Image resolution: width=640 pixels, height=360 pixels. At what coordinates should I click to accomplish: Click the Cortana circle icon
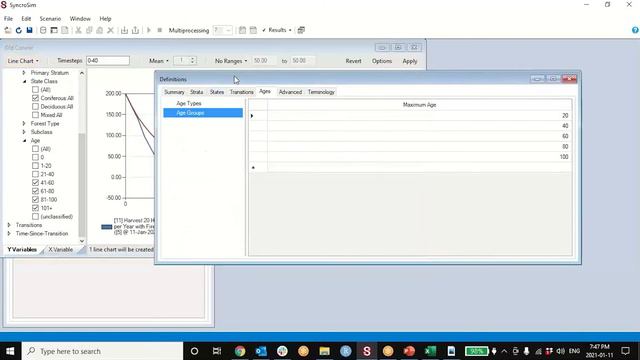pos(194,351)
